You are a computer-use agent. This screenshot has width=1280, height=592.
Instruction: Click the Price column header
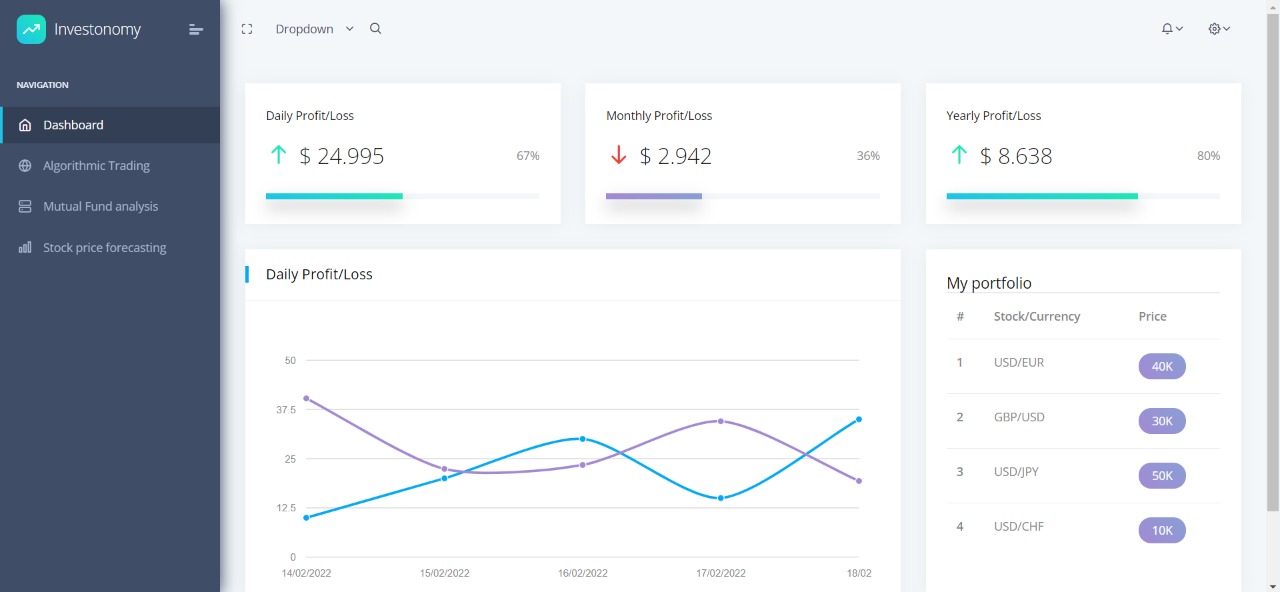1152,316
